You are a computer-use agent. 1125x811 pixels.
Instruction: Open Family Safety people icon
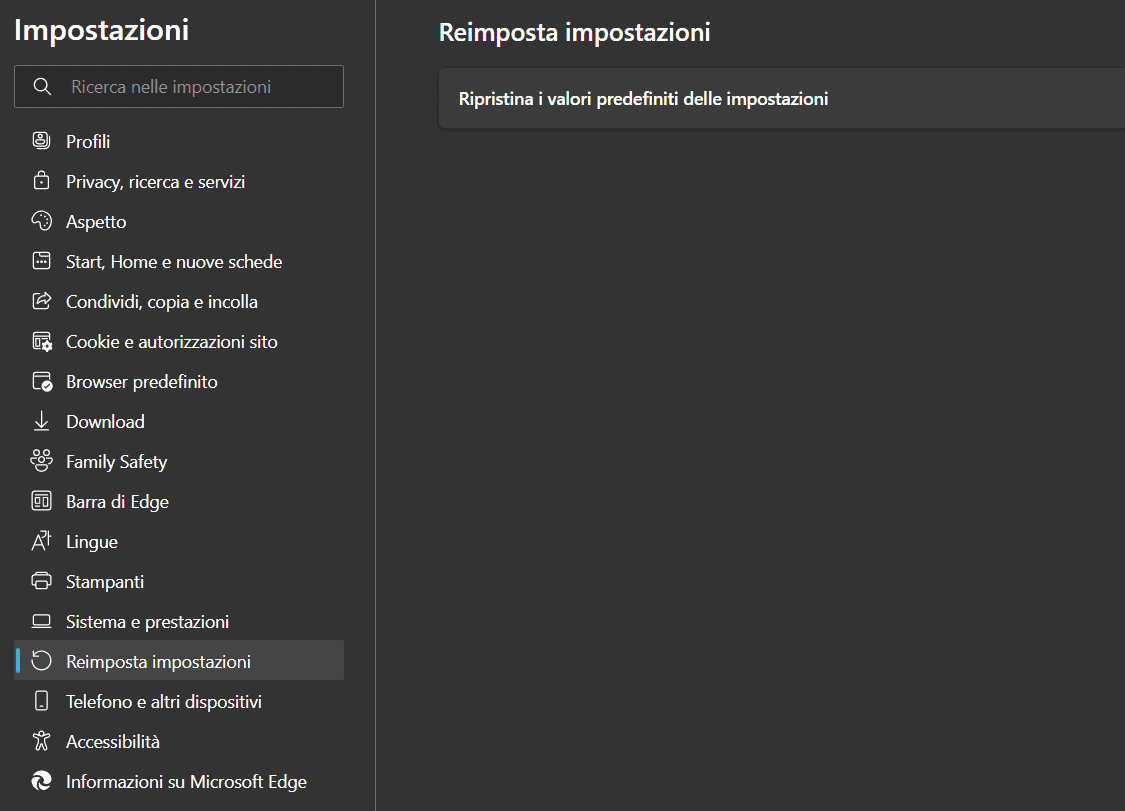[x=41, y=461]
